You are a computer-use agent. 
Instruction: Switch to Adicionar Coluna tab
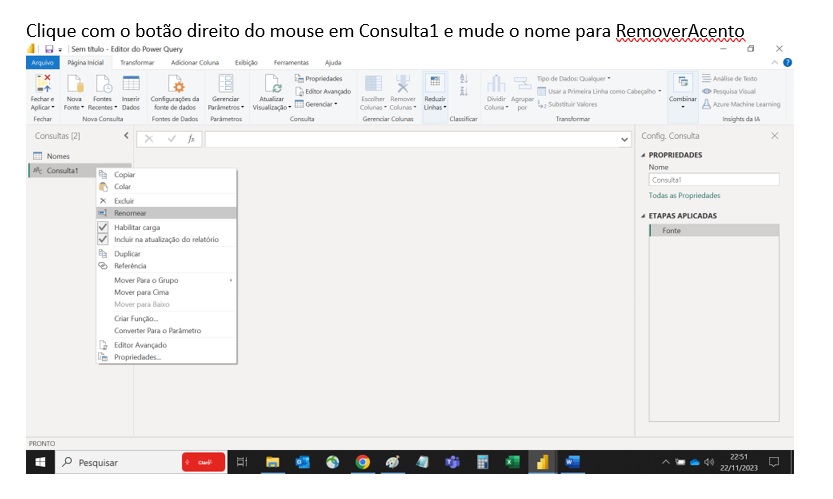pos(195,63)
